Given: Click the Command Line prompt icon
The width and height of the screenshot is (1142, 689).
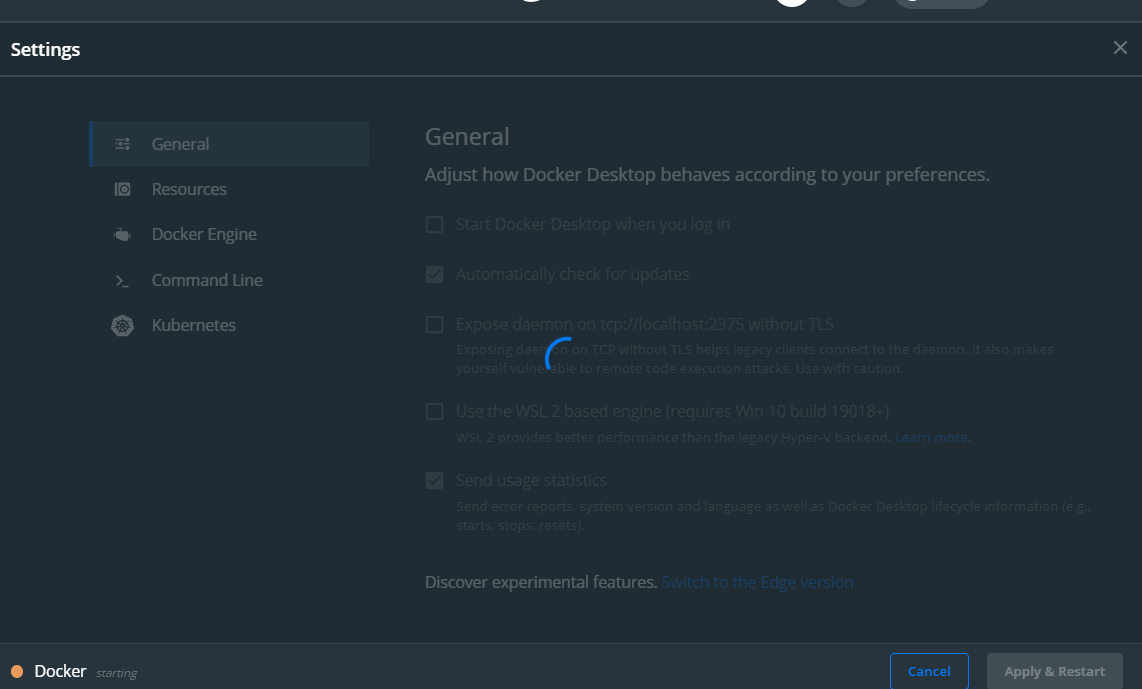Looking at the screenshot, I should (x=122, y=280).
